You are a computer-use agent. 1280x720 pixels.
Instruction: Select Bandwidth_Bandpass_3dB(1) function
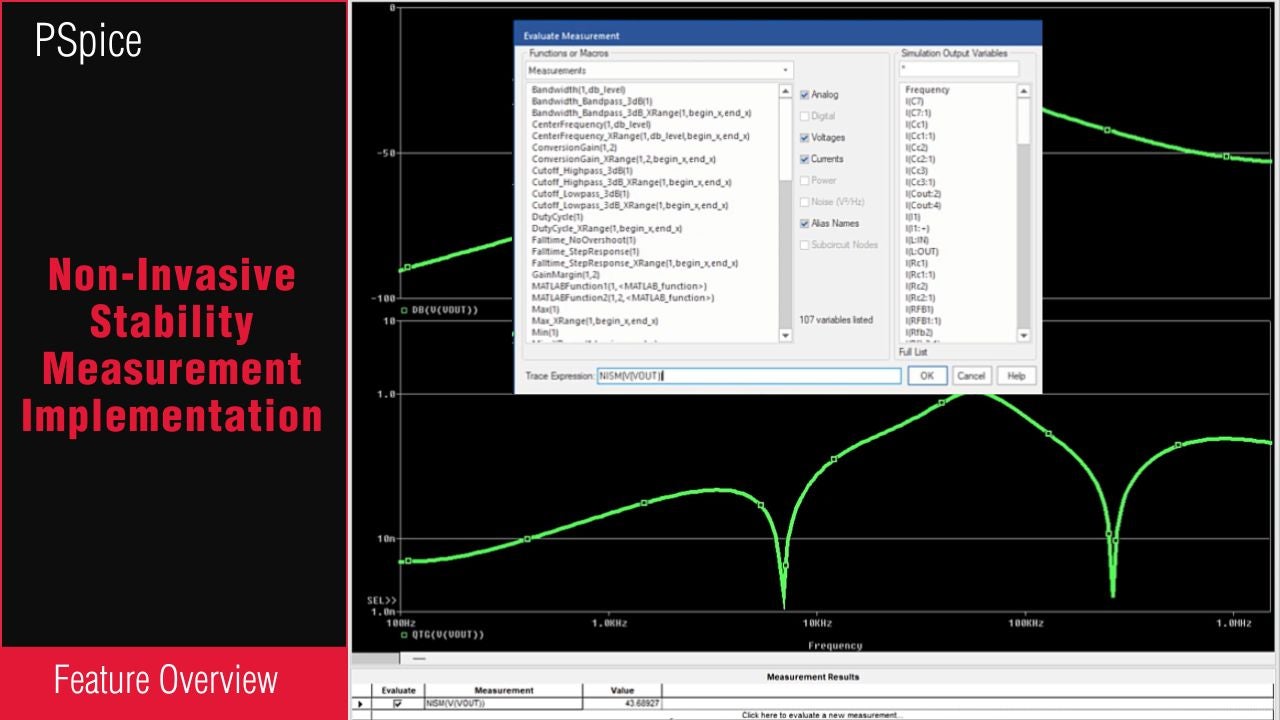tap(592, 101)
